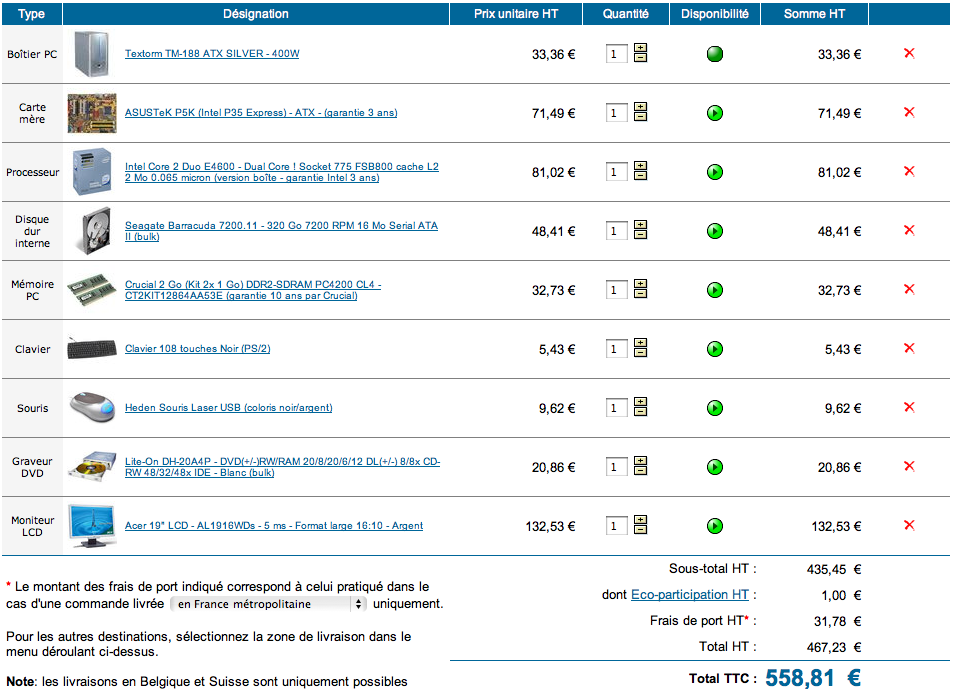Increase quantity of Crucial 2 Go memory
This screenshot has height=689, width=964.
click(641, 284)
